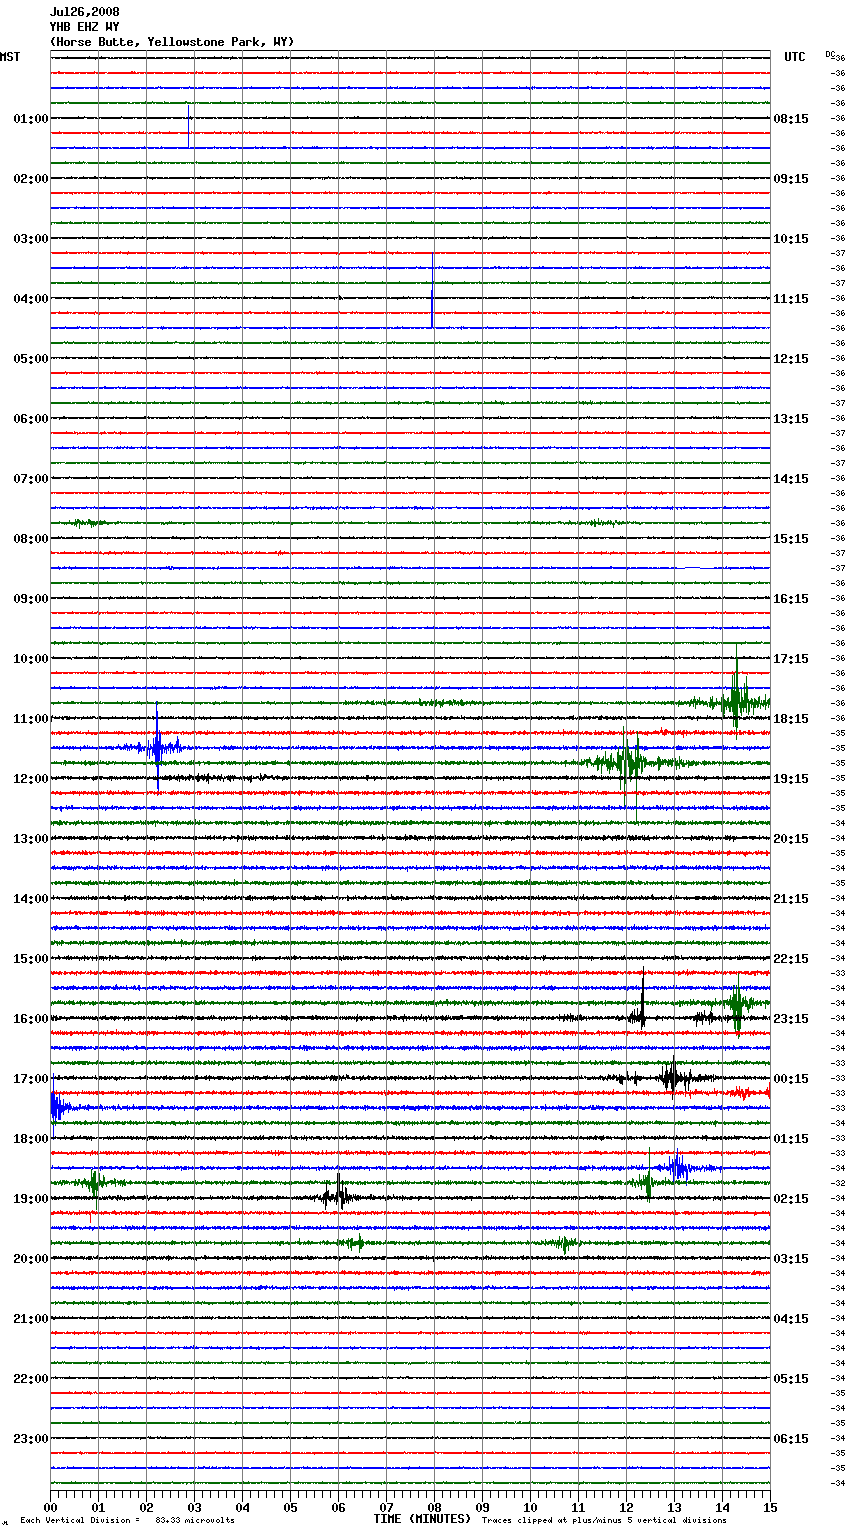Image resolution: width=850 pixels, height=1534 pixels.
Task: Select the 05:00 MST time label
Action: [31, 359]
